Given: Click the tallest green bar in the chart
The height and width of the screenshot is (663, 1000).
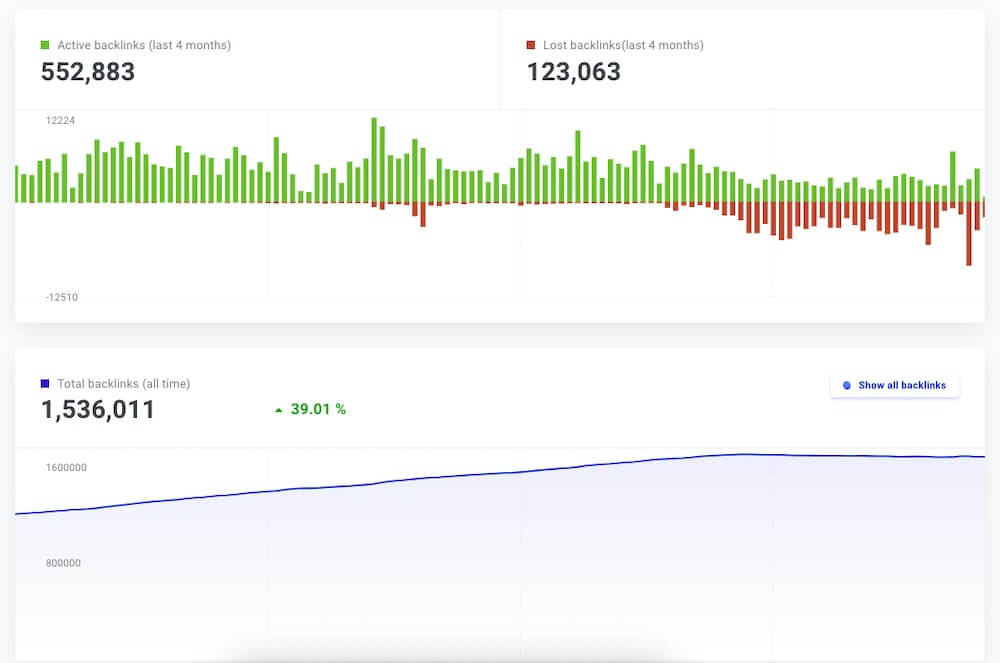Looking at the screenshot, I should 374,160.
